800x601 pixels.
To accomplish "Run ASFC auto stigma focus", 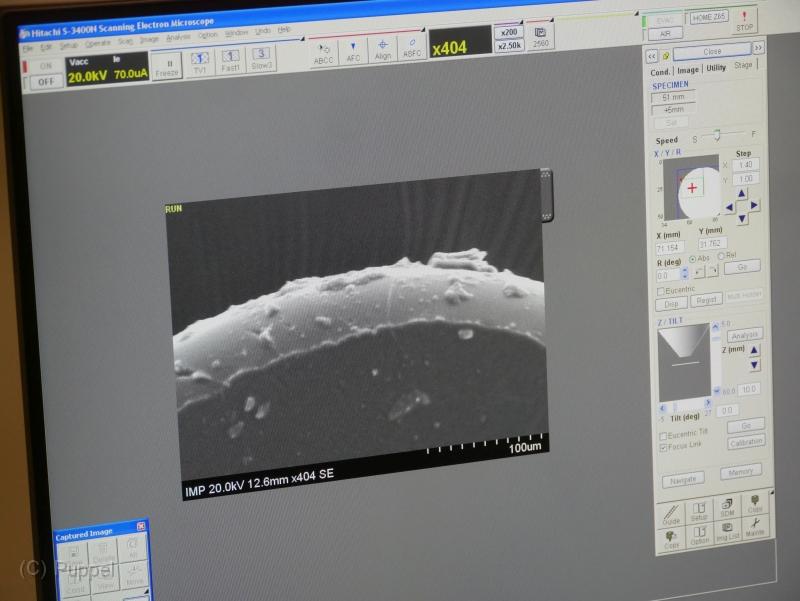I will click(x=412, y=48).
